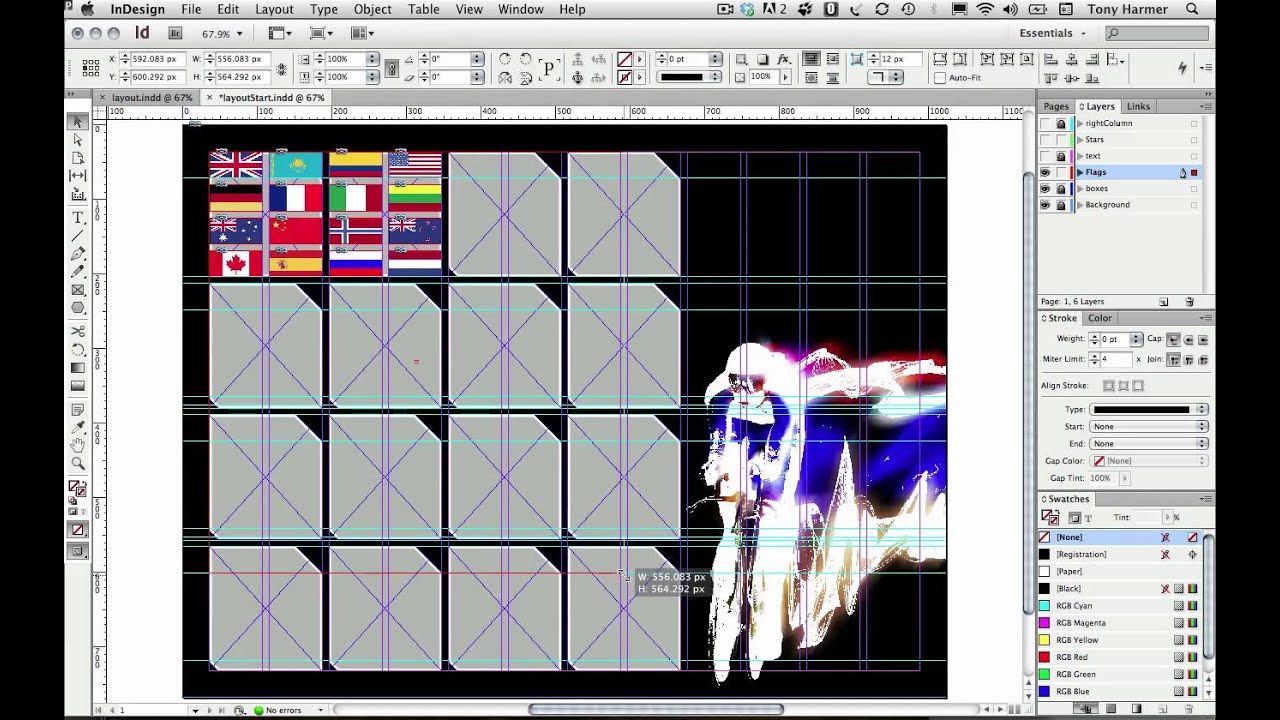Select the Gradient Swatch tool
This screenshot has height=720, width=1280.
click(x=78, y=368)
